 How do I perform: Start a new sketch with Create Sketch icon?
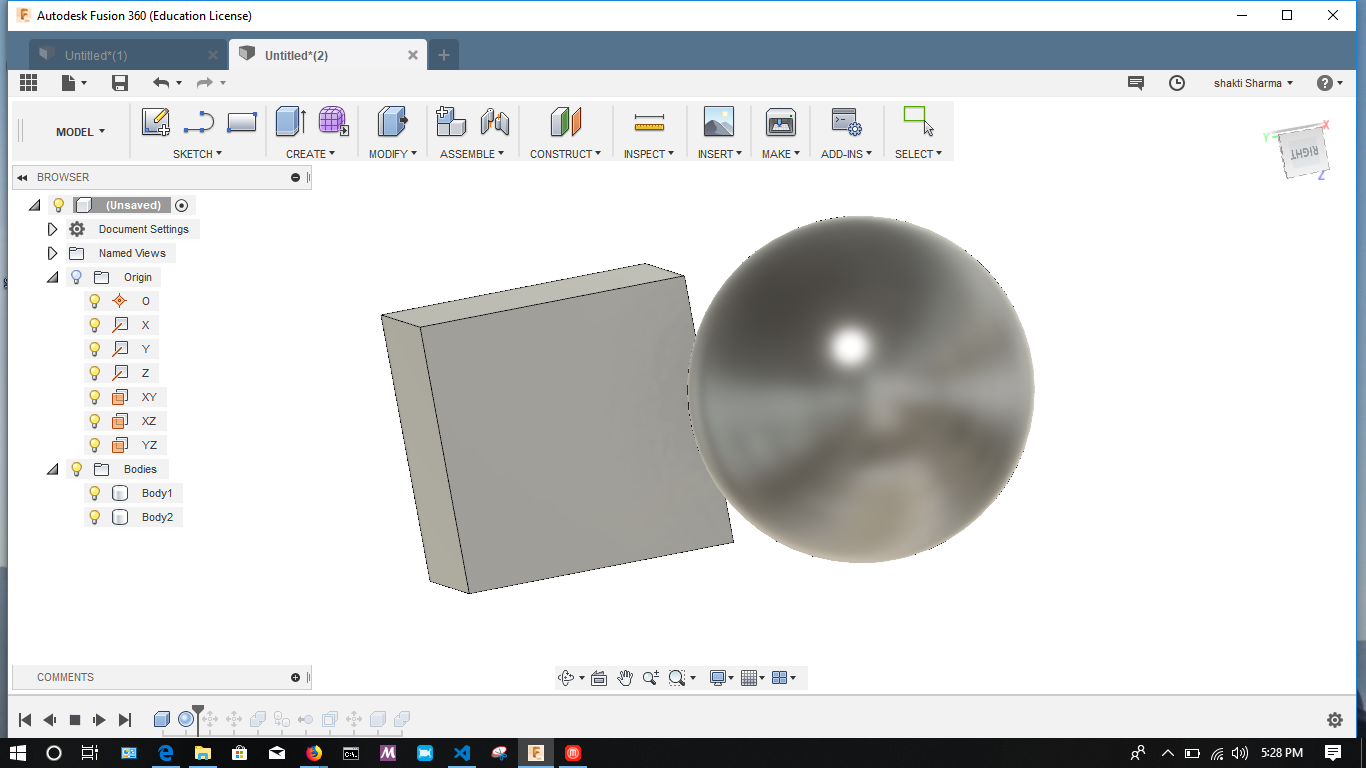coord(156,122)
